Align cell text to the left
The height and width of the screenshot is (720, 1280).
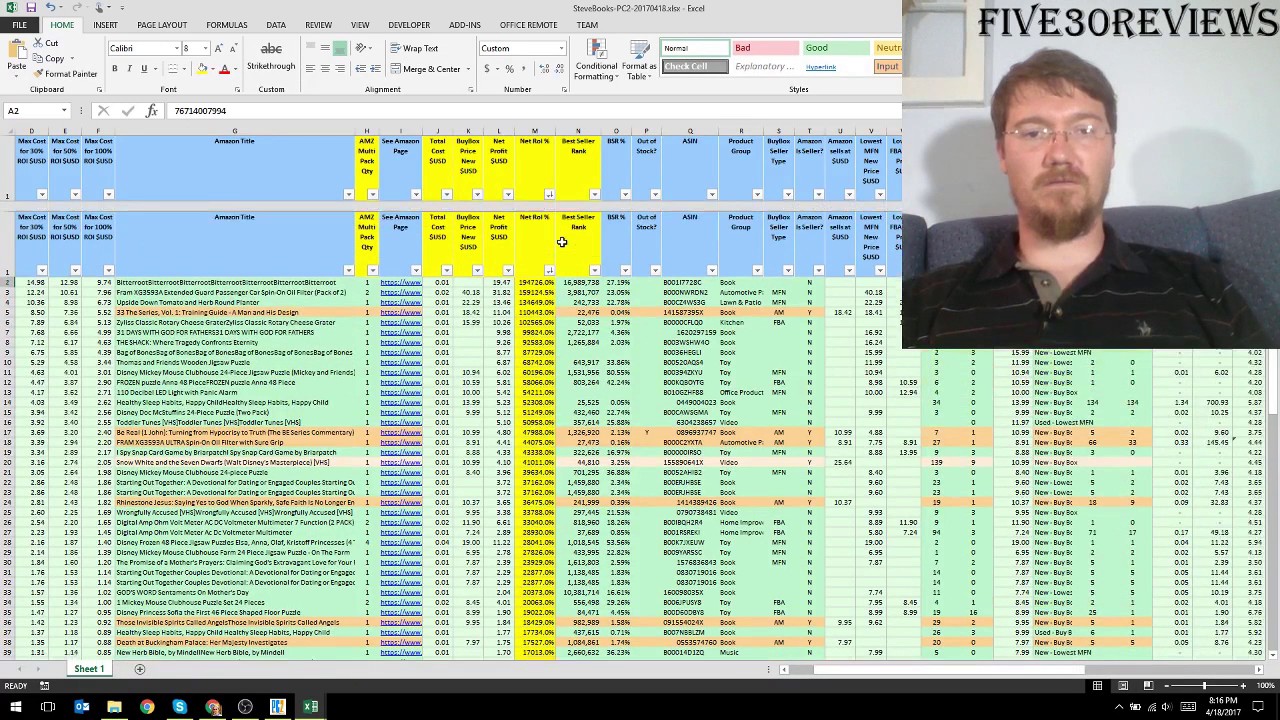coord(310,69)
